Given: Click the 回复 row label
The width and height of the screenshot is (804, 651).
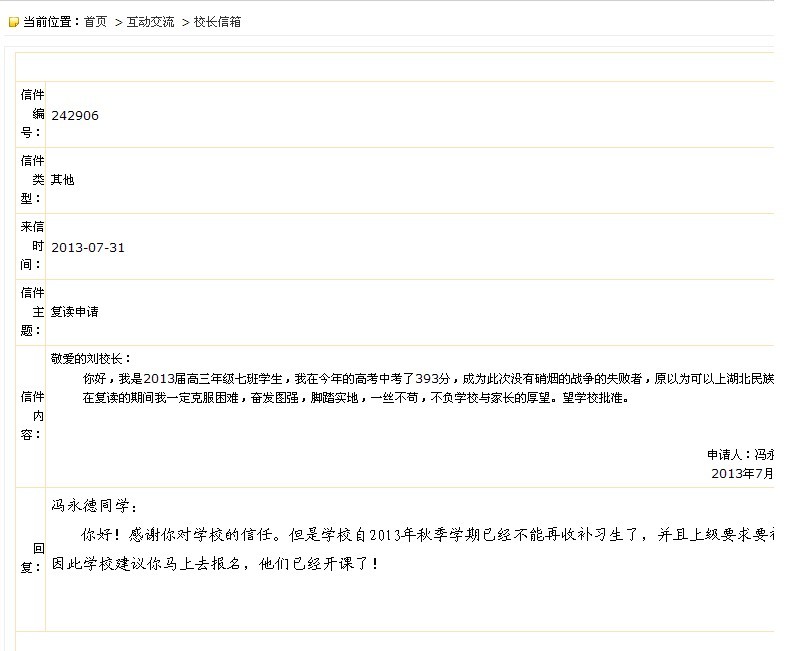Looking at the screenshot, I should (38, 557).
